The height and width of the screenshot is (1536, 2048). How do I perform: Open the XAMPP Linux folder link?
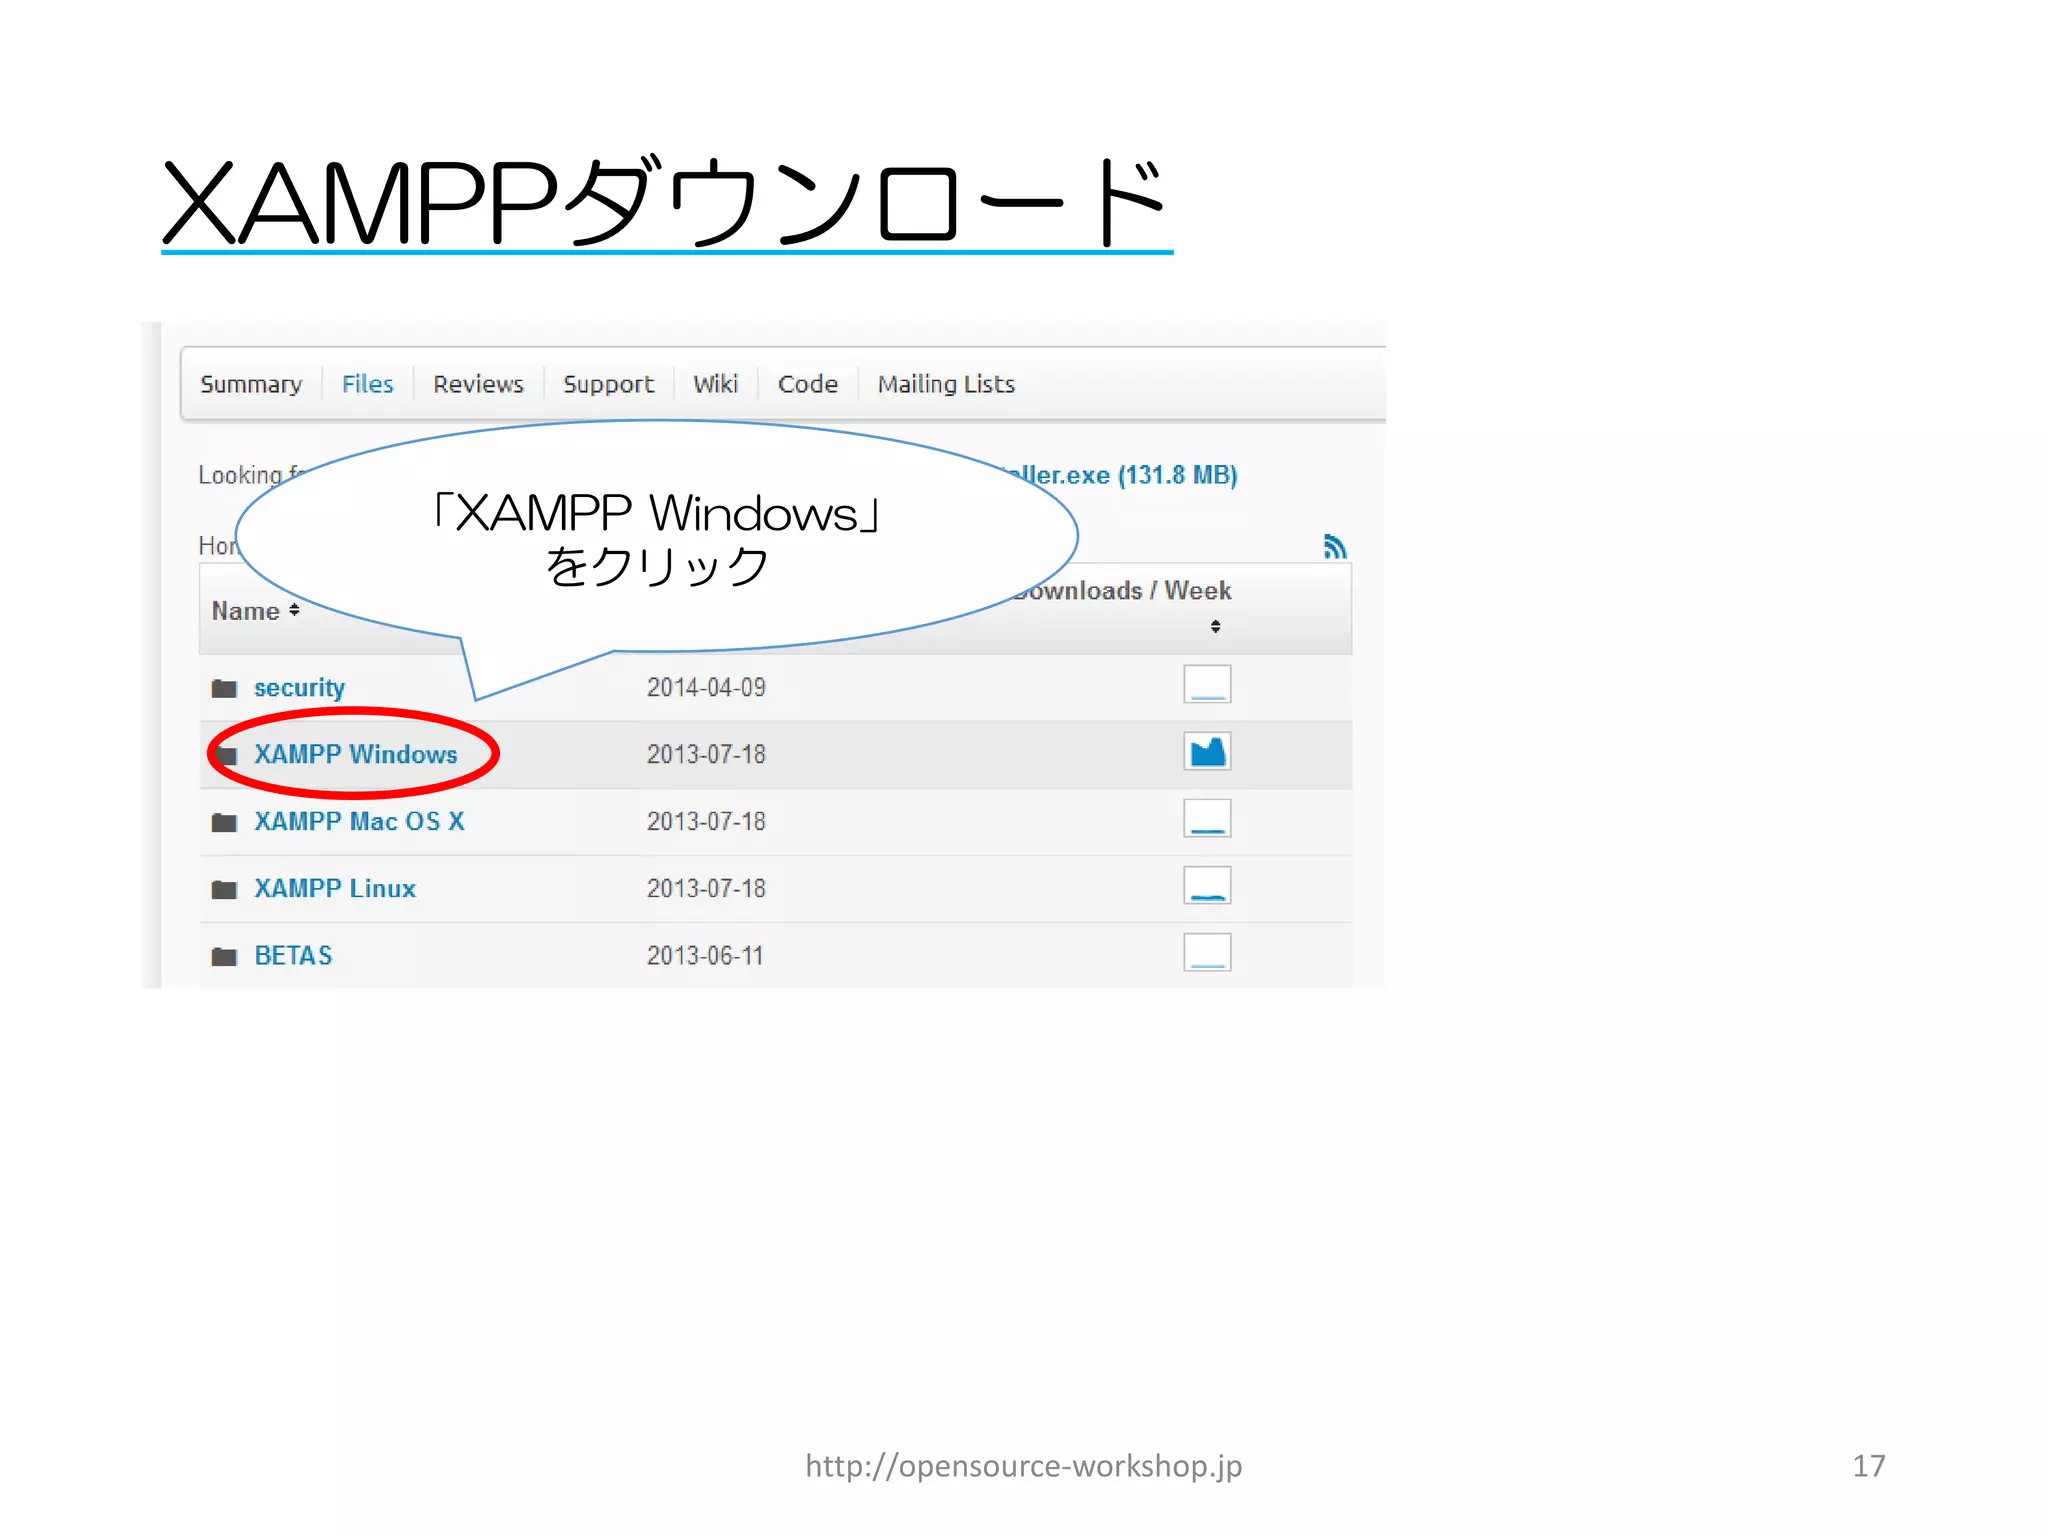tap(335, 888)
